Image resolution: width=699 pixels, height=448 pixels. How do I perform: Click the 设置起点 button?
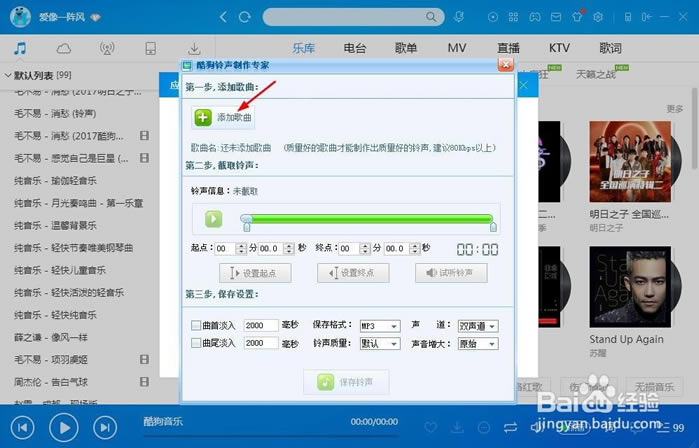255,273
